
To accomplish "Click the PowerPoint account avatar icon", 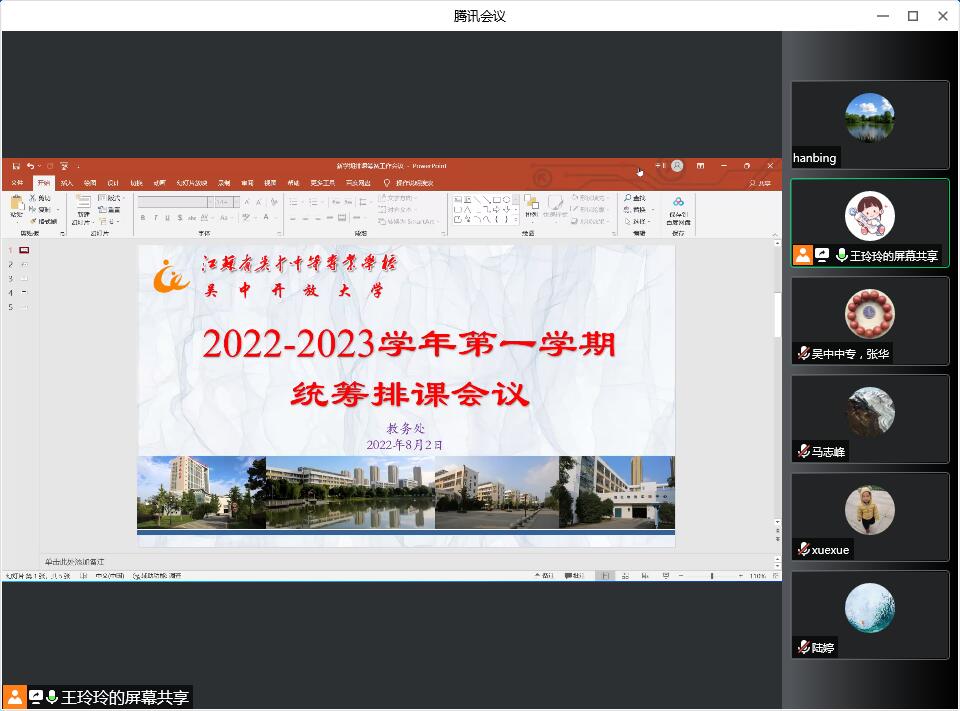I will pos(677,166).
